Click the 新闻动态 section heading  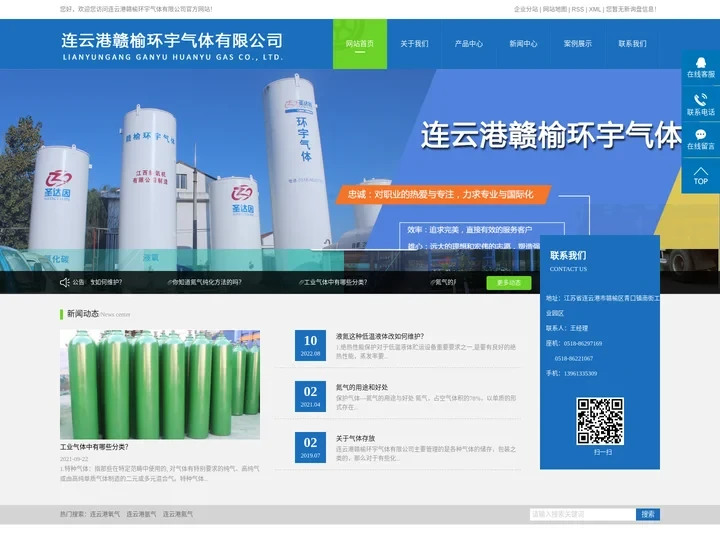83,314
